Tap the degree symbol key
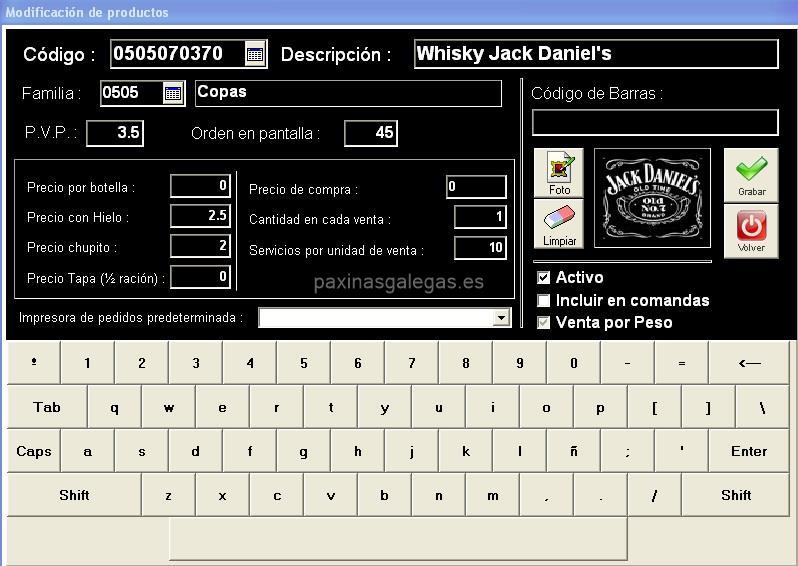Image resolution: width=798 pixels, height=566 pixels. [x=34, y=362]
